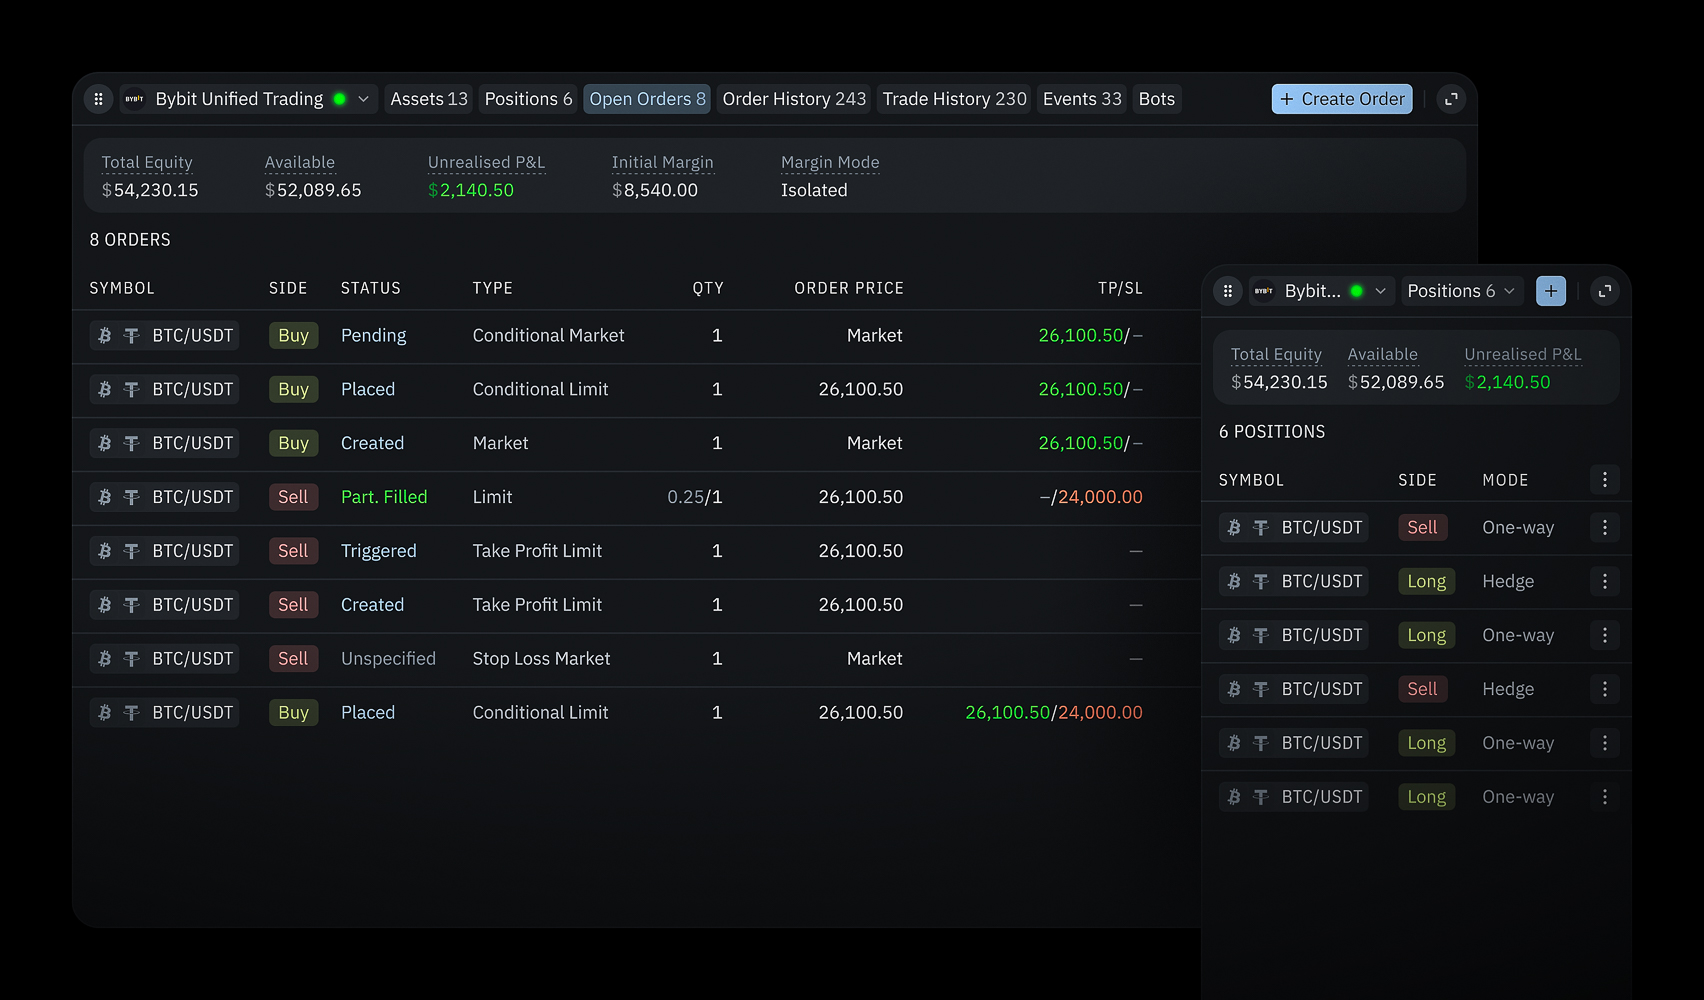Expand the main panel to fullscreen
This screenshot has height=1000, width=1704.
click(1451, 99)
